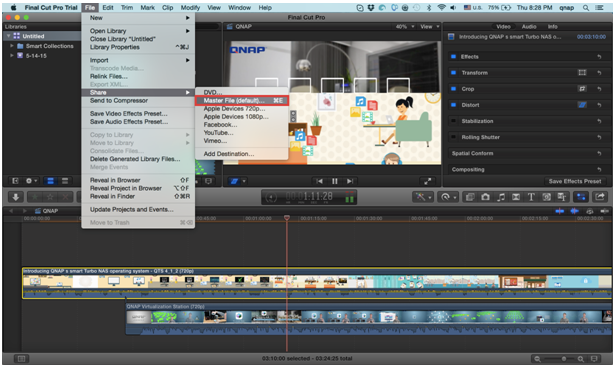Select the QNAP Virtualization Station clip
The width and height of the screenshot is (615, 367).
(368, 319)
